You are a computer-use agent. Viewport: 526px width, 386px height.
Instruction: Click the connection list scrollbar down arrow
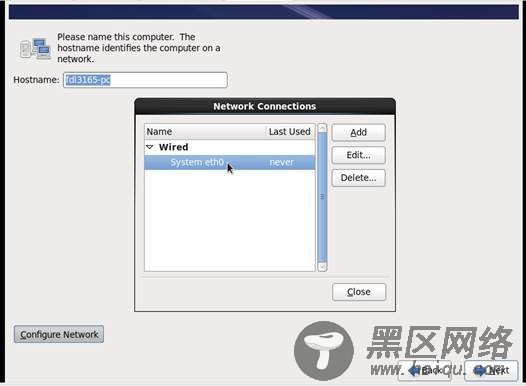[x=322, y=267]
